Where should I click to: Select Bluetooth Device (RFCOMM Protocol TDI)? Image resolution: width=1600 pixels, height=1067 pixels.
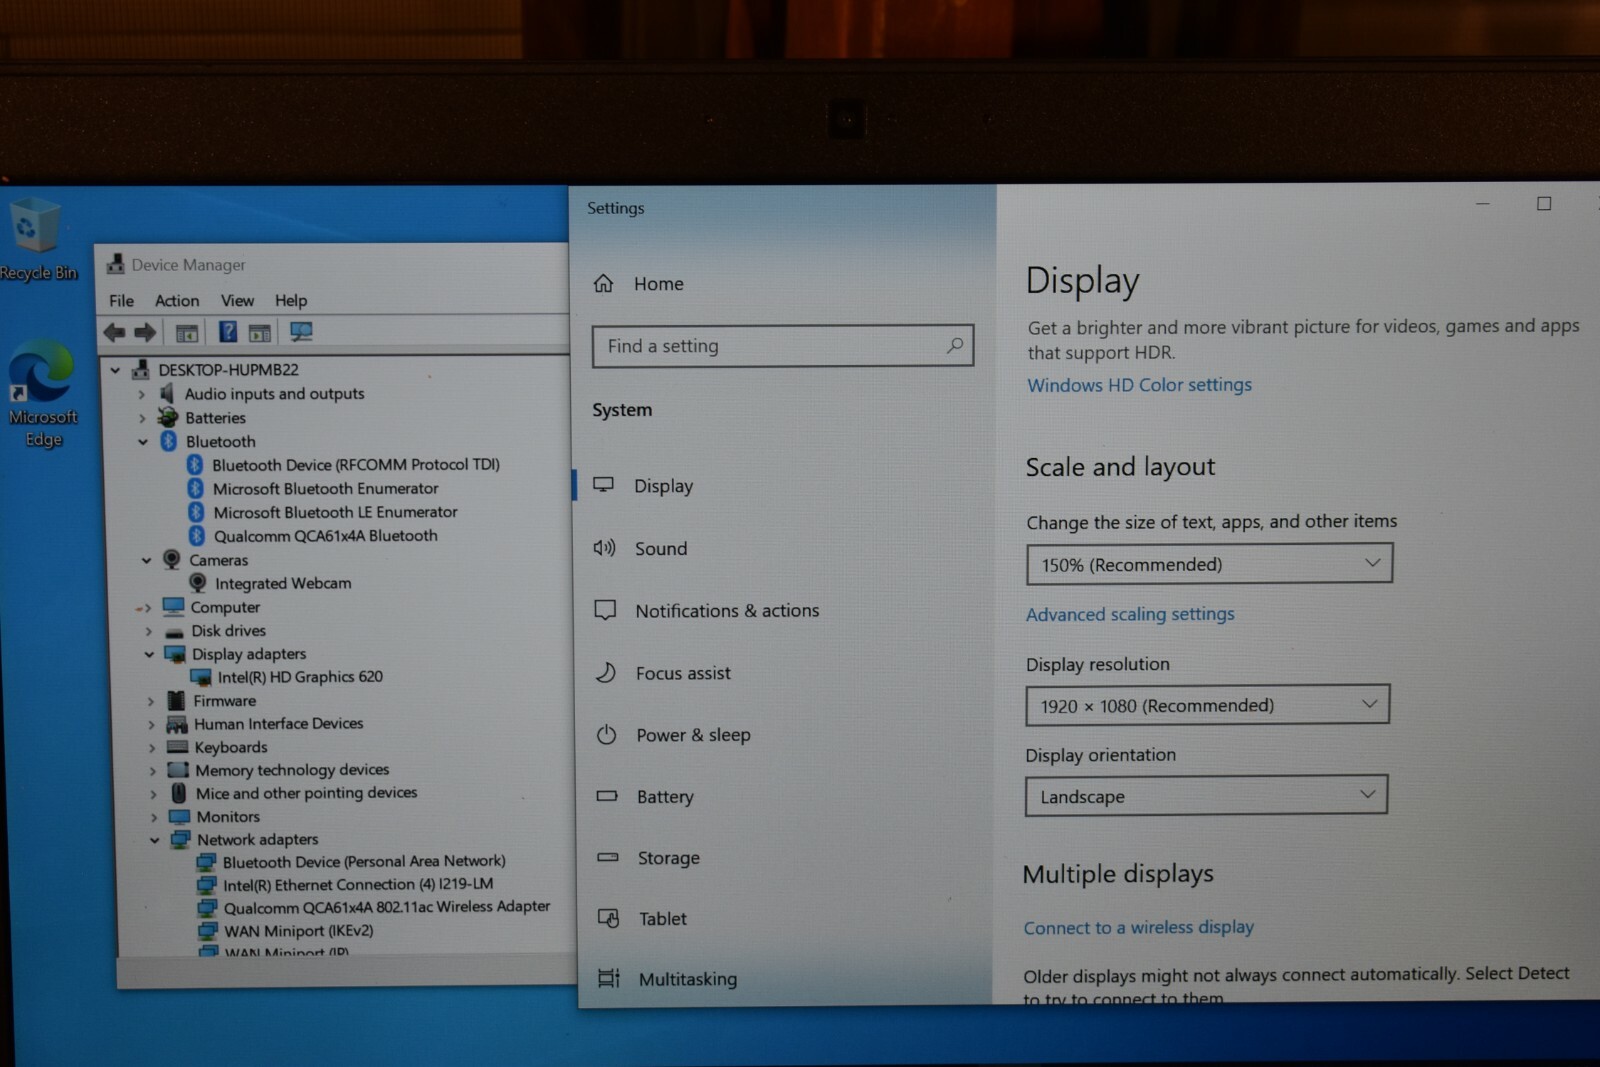[x=355, y=465]
